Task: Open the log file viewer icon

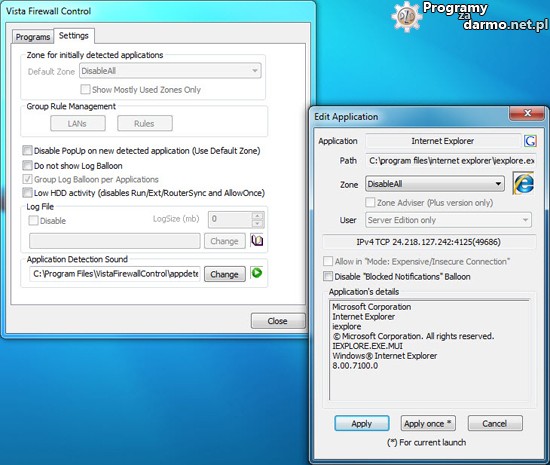Action: [x=257, y=241]
